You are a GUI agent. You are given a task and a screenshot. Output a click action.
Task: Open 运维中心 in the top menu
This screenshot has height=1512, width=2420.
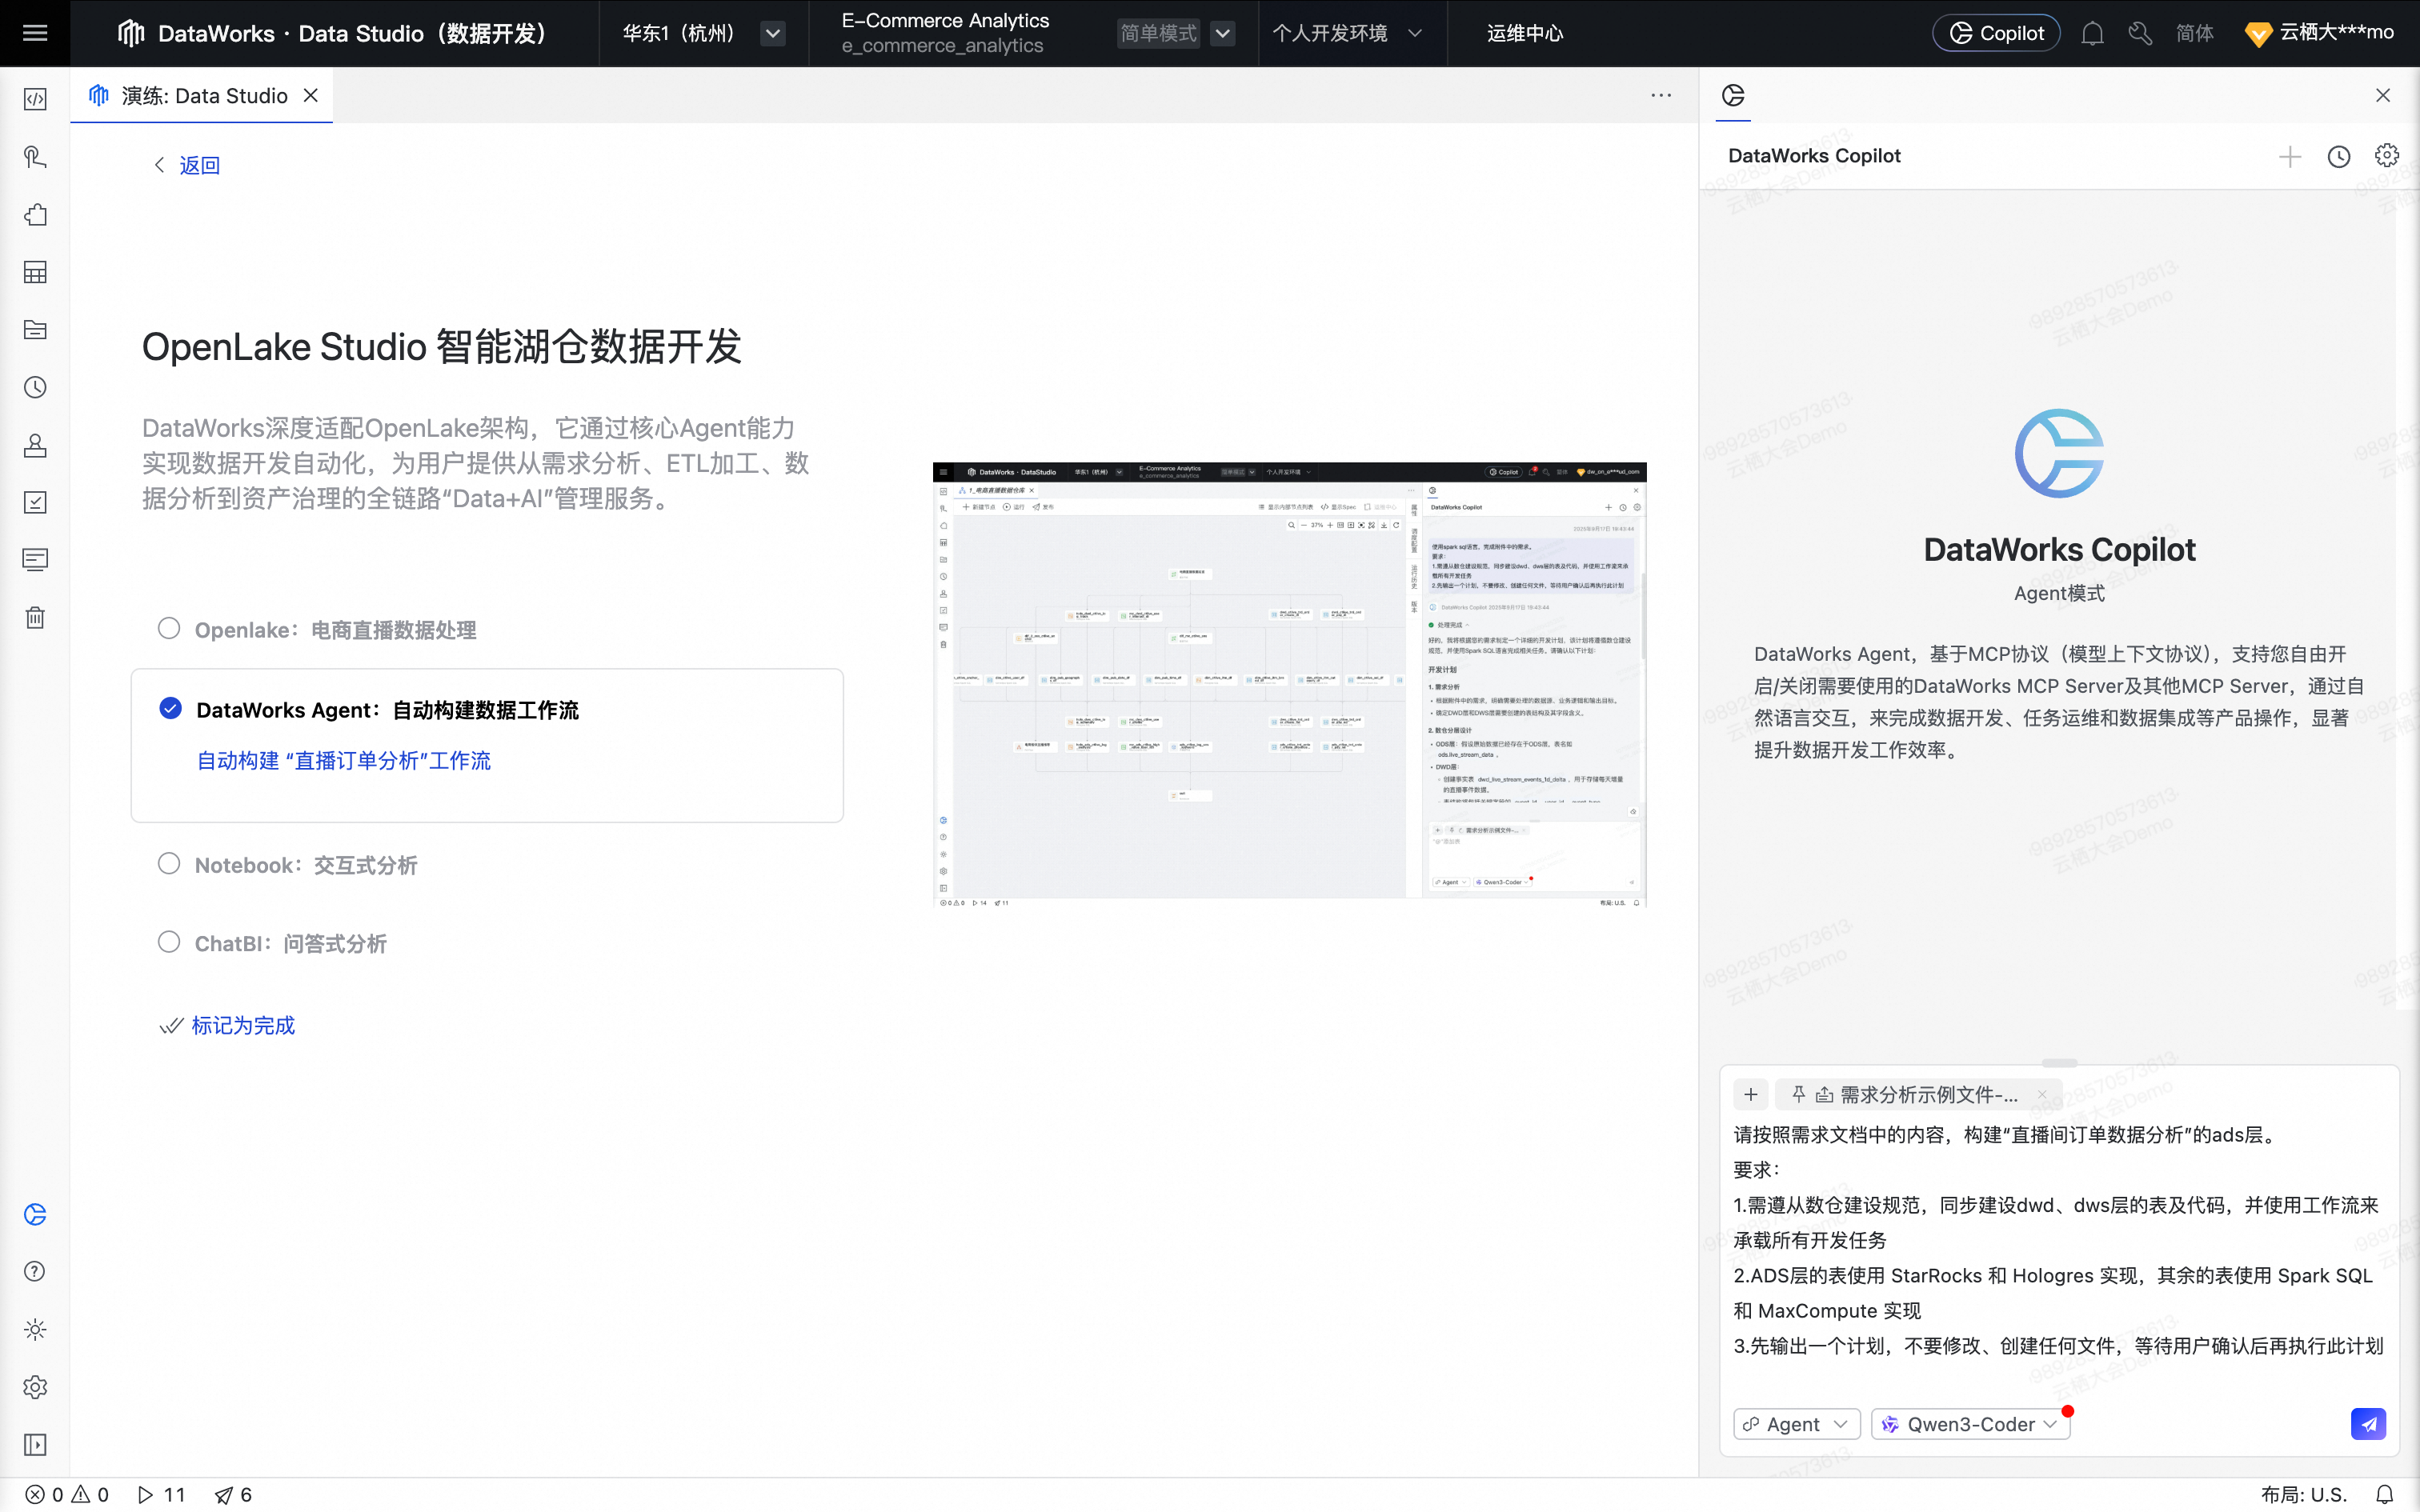1524,33
